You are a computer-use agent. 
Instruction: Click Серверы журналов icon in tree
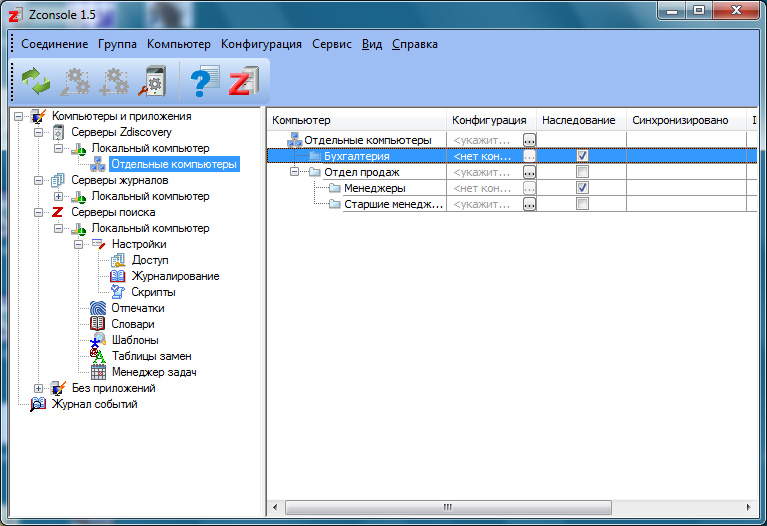tap(58, 181)
